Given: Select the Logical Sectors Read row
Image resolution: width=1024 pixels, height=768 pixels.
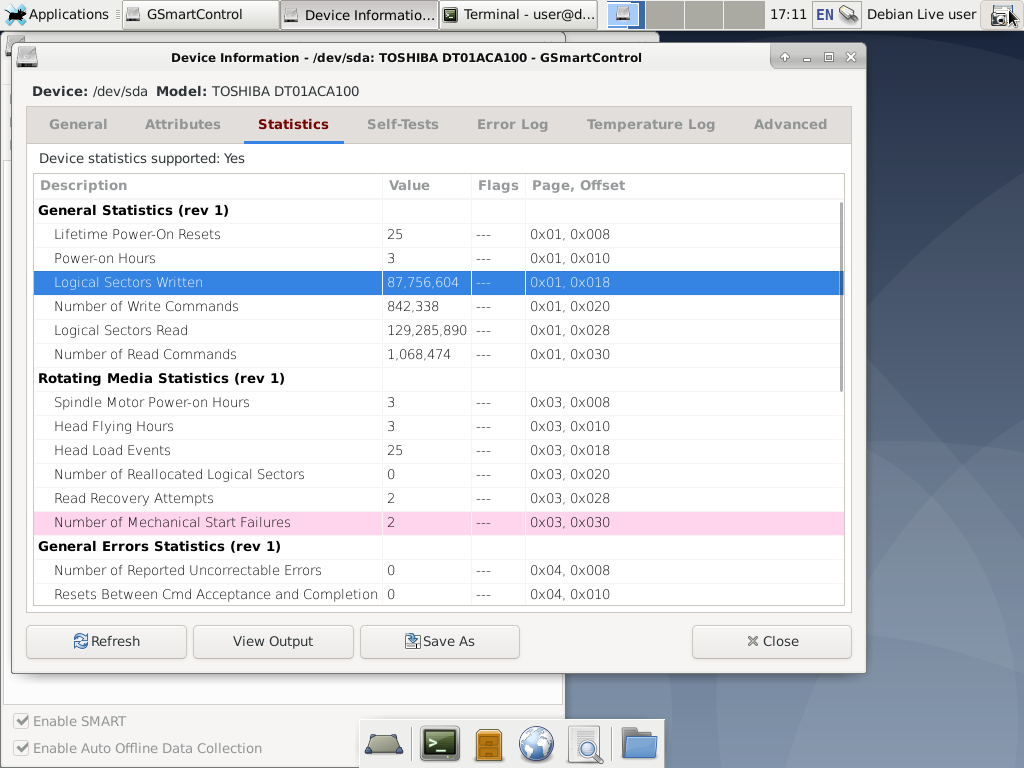Looking at the screenshot, I should pyautogui.click(x=439, y=330).
